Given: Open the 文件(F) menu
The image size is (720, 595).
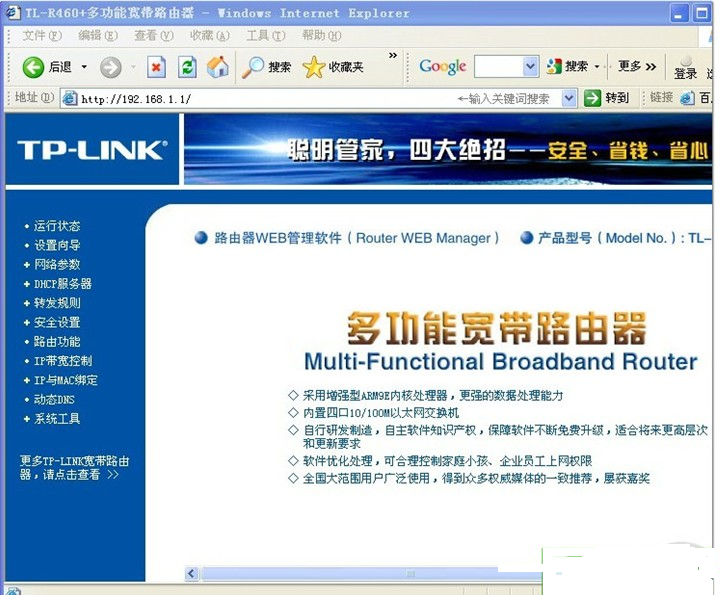Looking at the screenshot, I should 41,36.
